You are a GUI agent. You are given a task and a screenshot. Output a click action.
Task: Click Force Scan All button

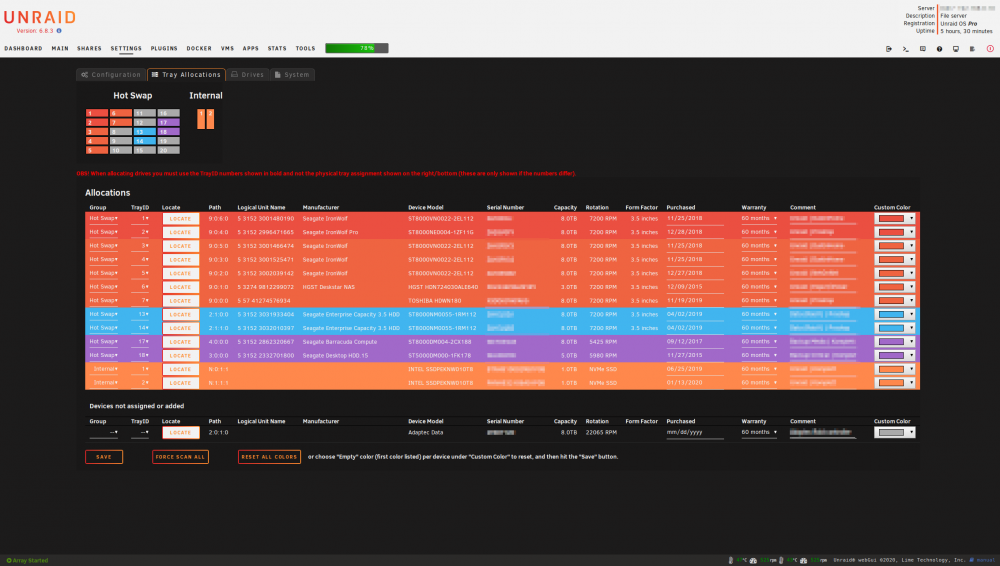pyautogui.click(x=180, y=457)
